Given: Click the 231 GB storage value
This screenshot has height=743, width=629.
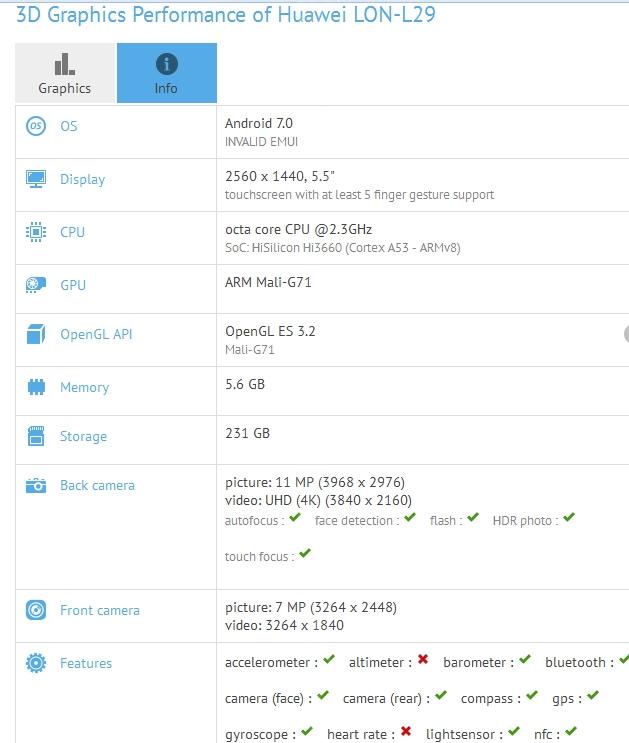Looking at the screenshot, I should pos(247,433).
